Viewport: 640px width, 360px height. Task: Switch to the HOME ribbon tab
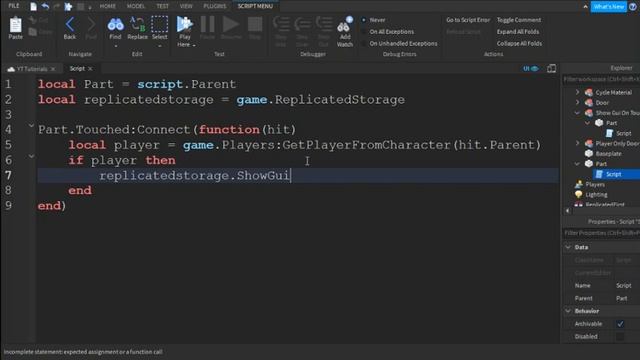pyautogui.click(x=108, y=6)
